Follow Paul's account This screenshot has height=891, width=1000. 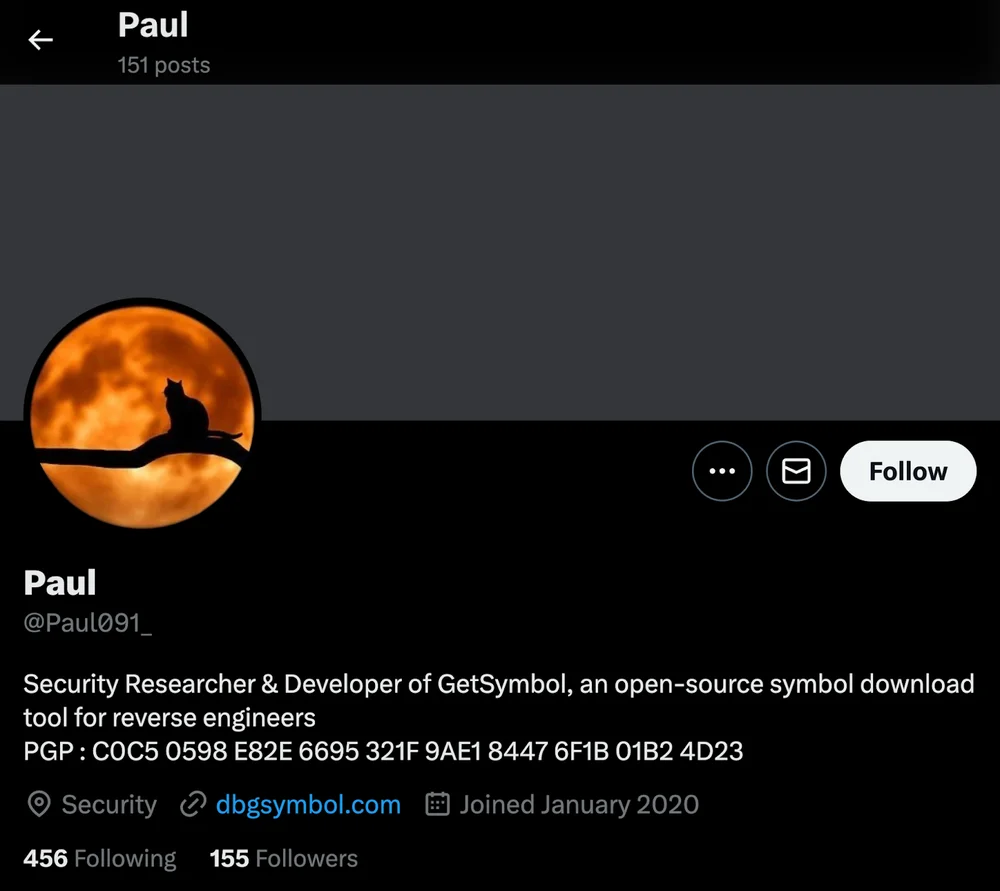point(908,471)
